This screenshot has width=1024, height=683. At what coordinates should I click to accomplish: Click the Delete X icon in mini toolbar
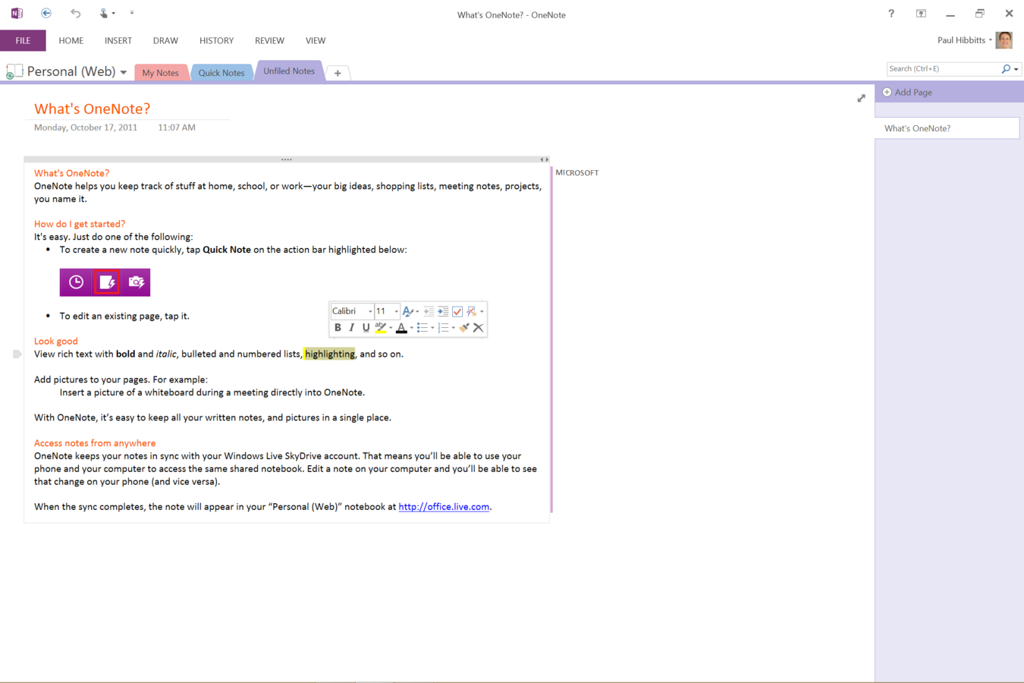tap(478, 328)
